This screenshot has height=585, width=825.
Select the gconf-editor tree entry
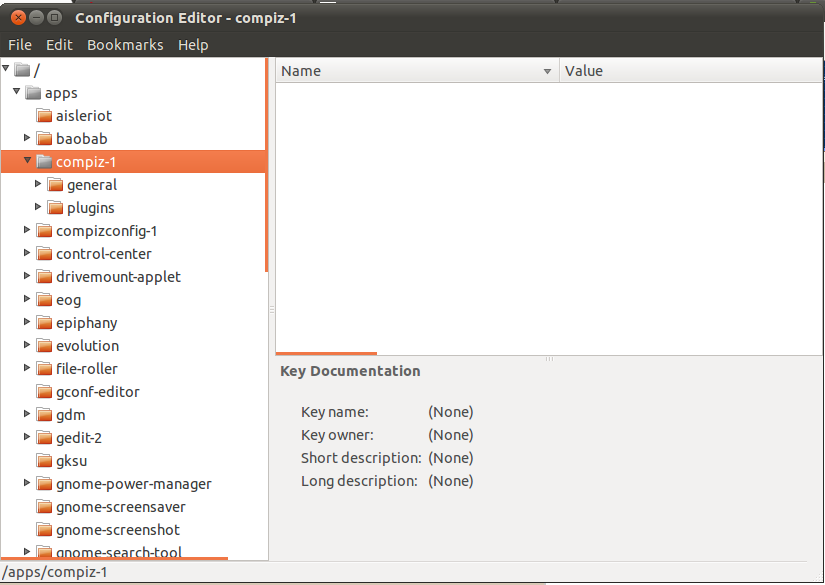[98, 392]
